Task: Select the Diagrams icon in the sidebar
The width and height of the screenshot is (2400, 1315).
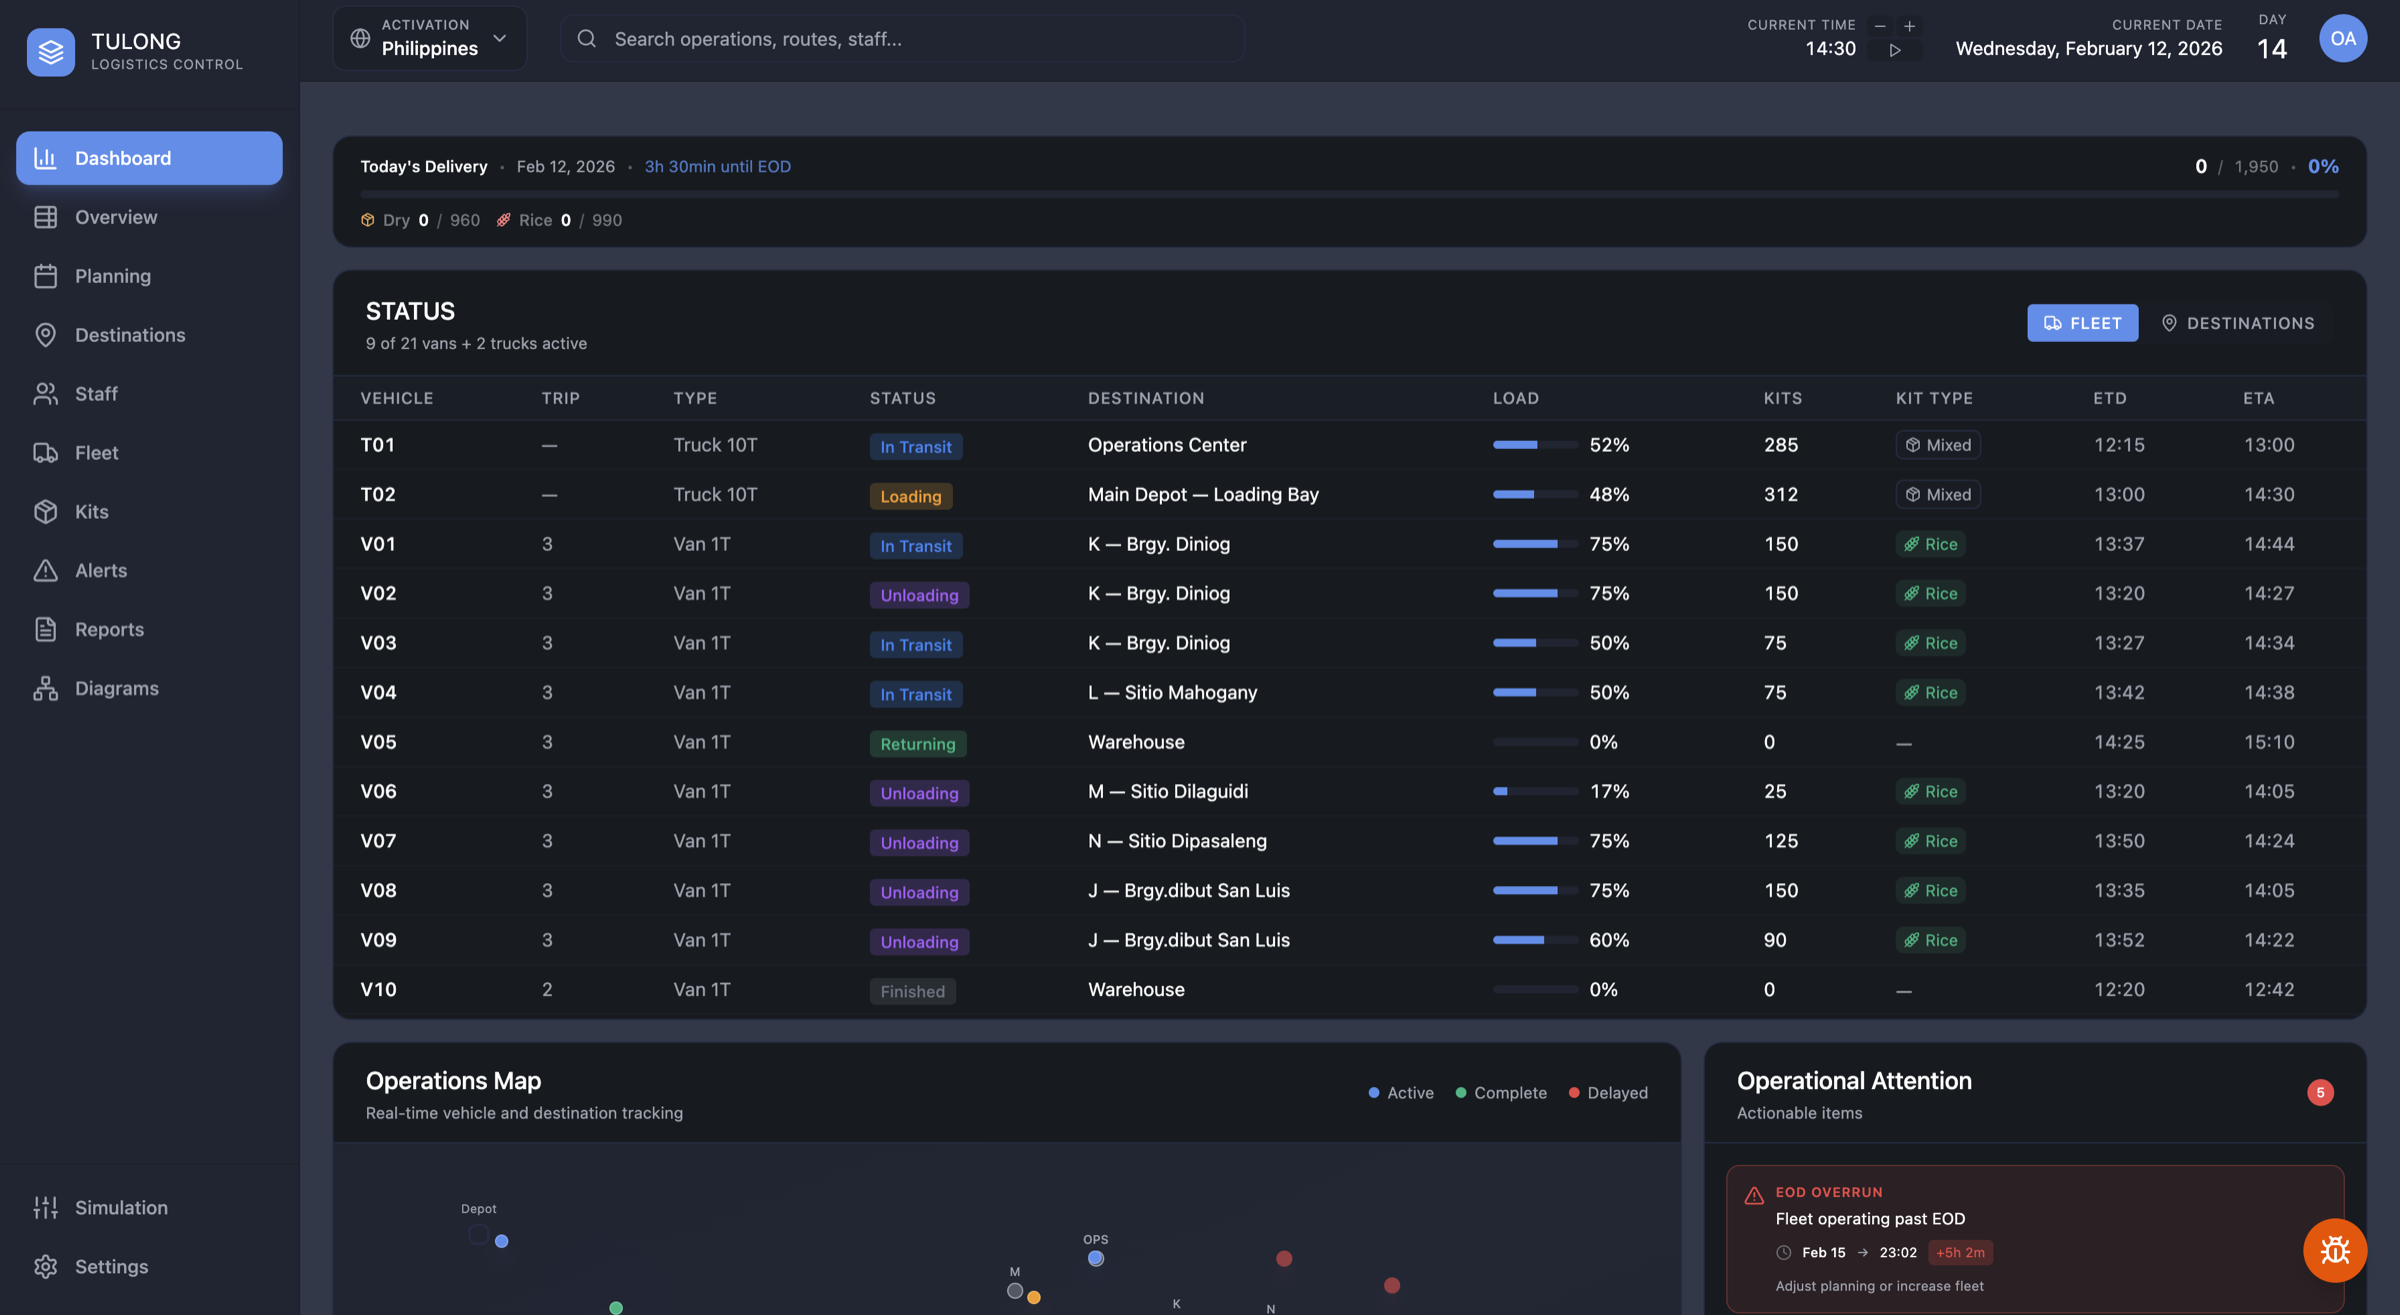Action: tap(46, 688)
